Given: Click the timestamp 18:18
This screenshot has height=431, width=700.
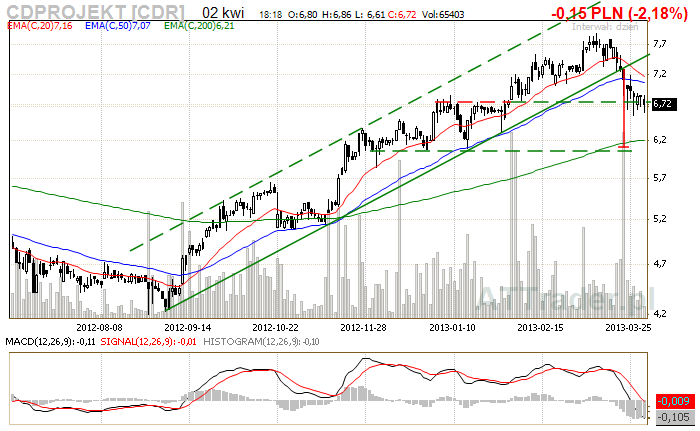Looking at the screenshot, I should point(271,15).
